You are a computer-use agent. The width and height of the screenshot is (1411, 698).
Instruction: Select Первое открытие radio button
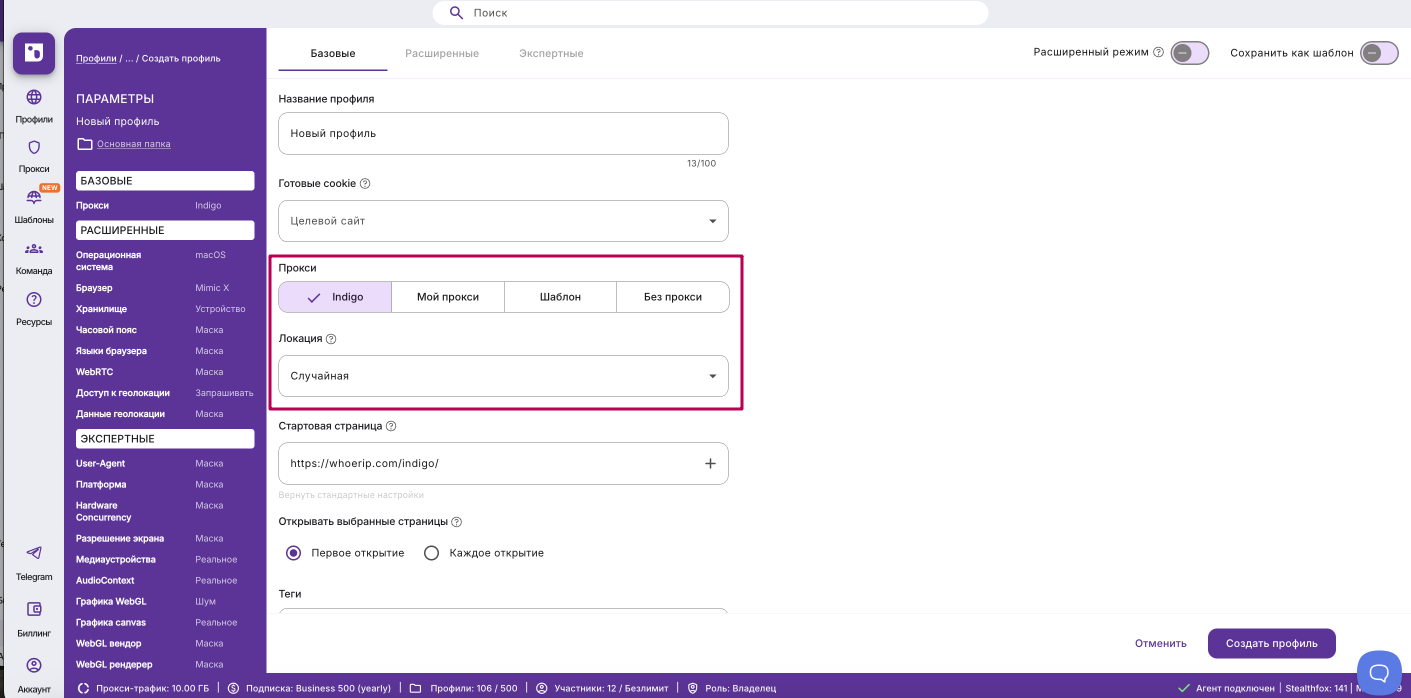click(x=294, y=553)
